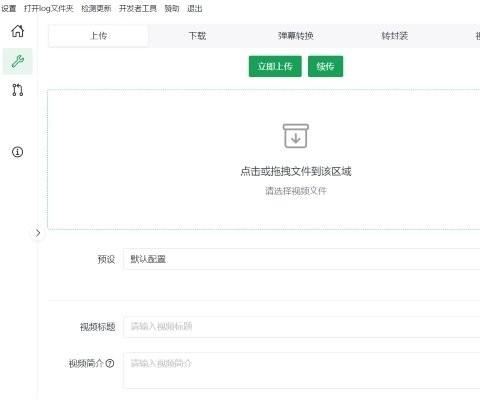Select the wrench tools icon in sidebar

click(x=18, y=61)
